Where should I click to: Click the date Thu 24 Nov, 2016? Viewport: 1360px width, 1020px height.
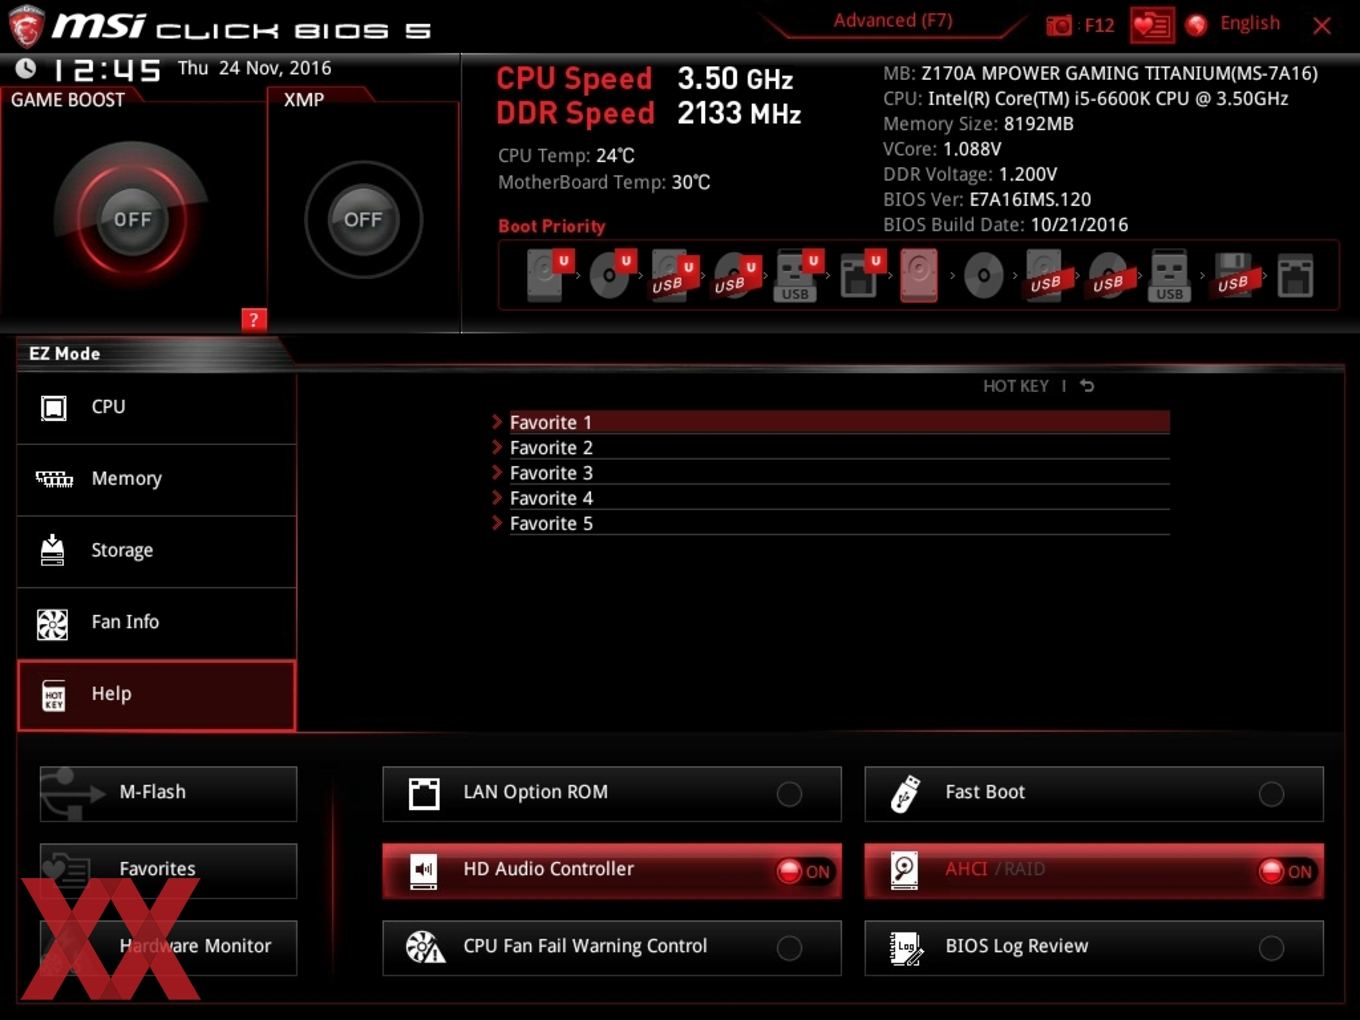click(254, 68)
